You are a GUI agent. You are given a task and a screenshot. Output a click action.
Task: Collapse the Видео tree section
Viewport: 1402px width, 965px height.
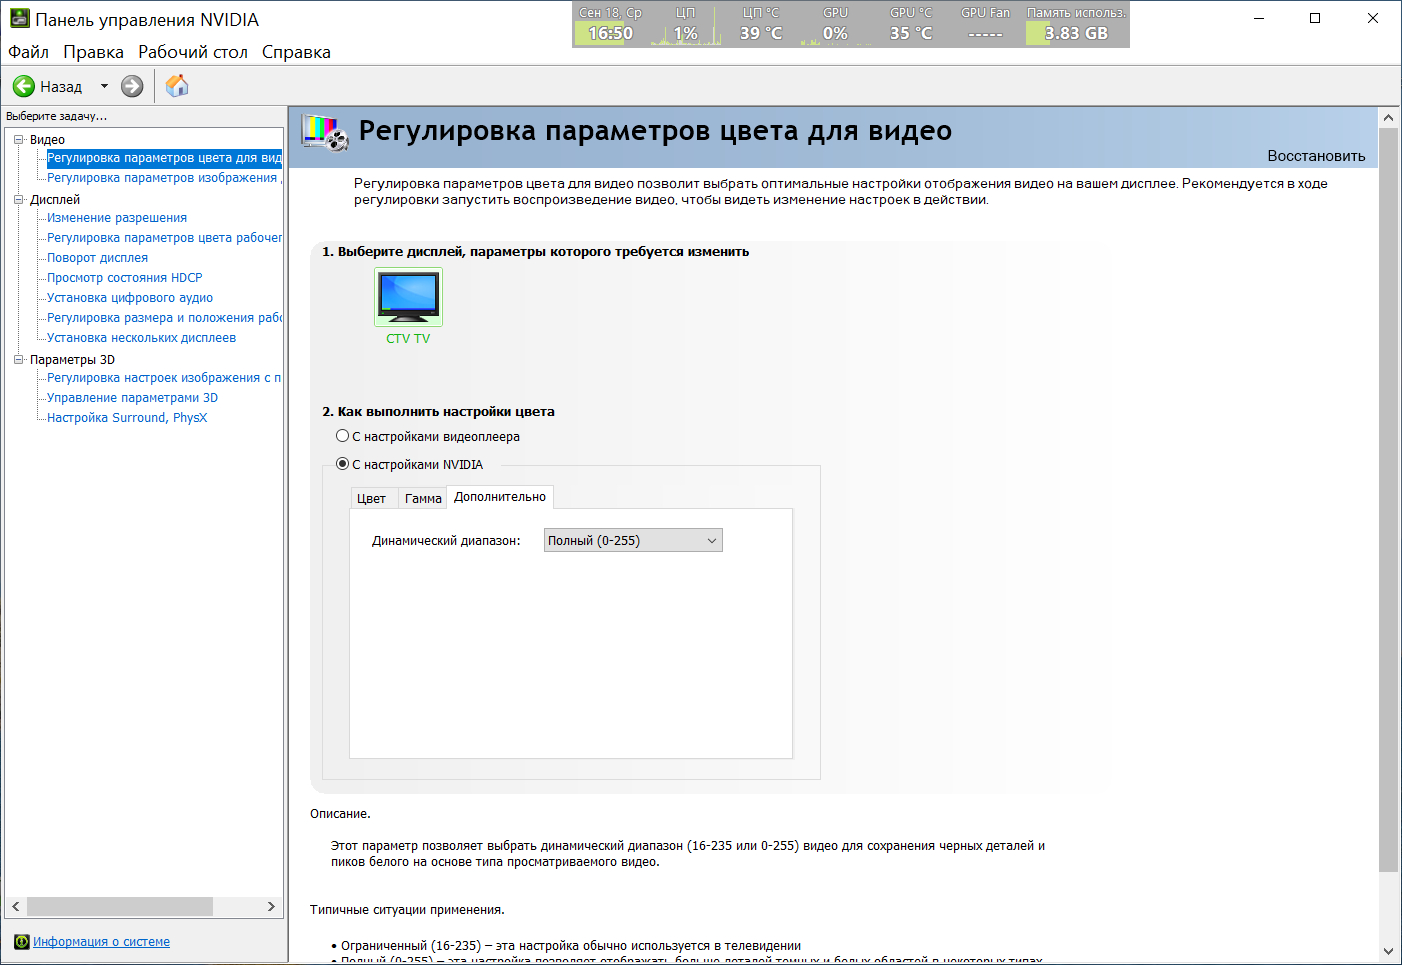pos(18,140)
